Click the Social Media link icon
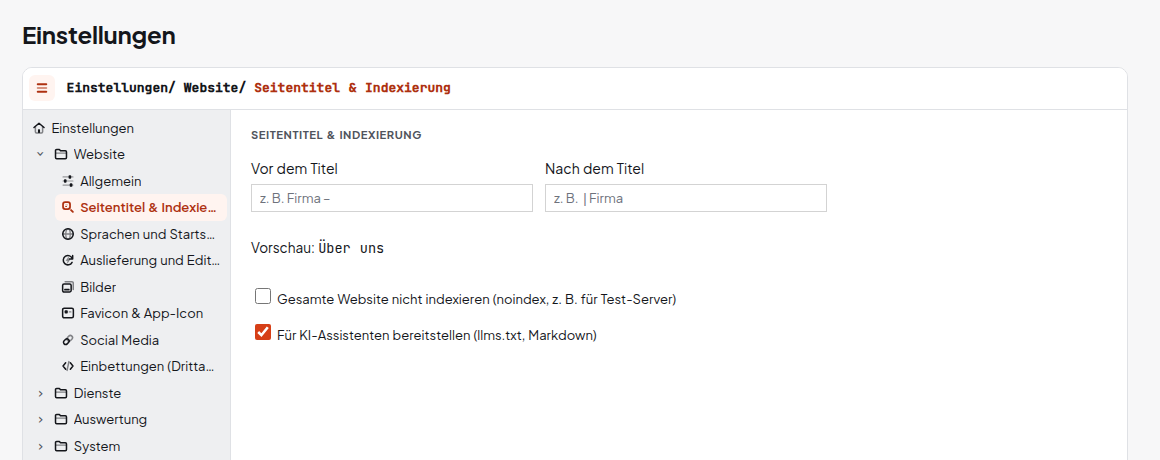 (x=68, y=340)
